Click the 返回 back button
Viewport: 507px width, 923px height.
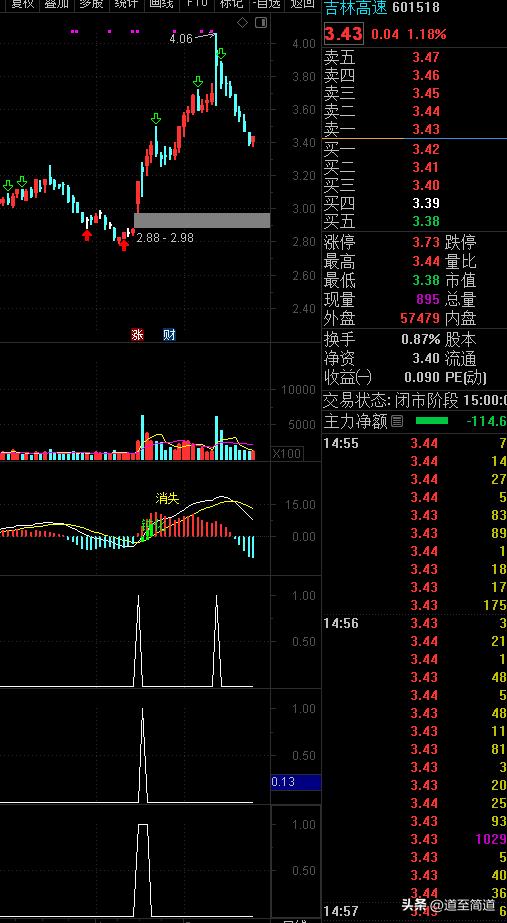303,4
